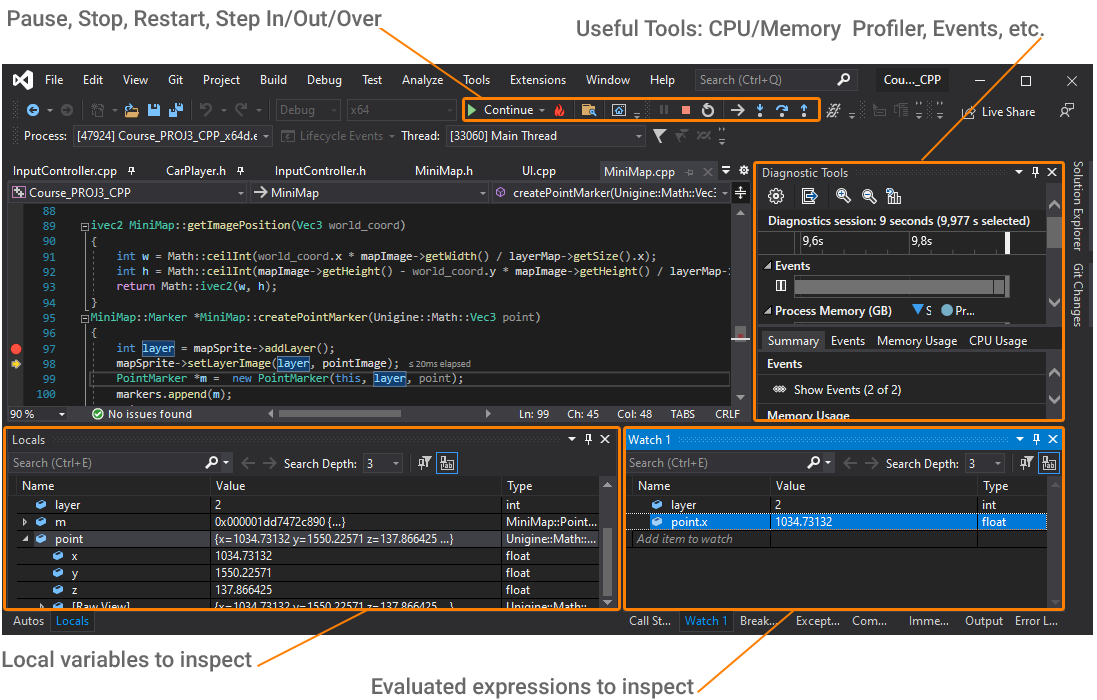Click the Hot Reload flame icon
1097x700 pixels.
pos(559,110)
